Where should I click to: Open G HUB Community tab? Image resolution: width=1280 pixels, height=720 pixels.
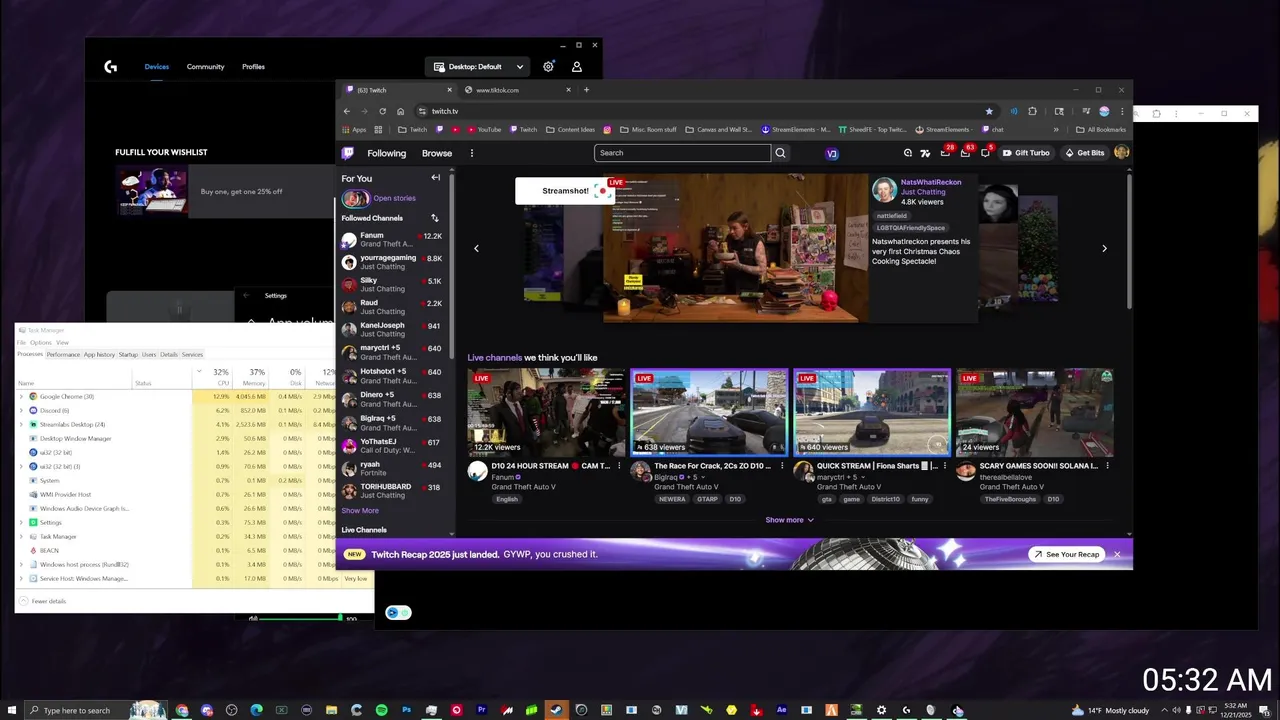coord(205,67)
